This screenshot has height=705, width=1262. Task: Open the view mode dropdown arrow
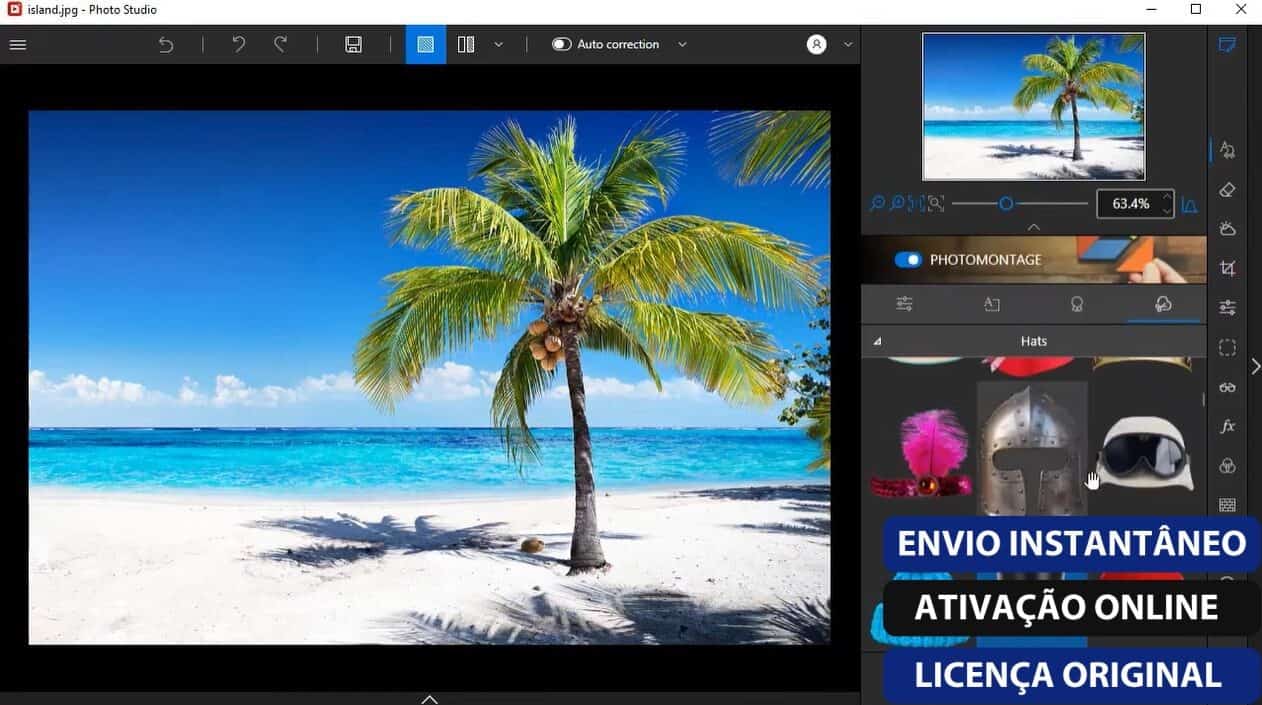tap(498, 45)
